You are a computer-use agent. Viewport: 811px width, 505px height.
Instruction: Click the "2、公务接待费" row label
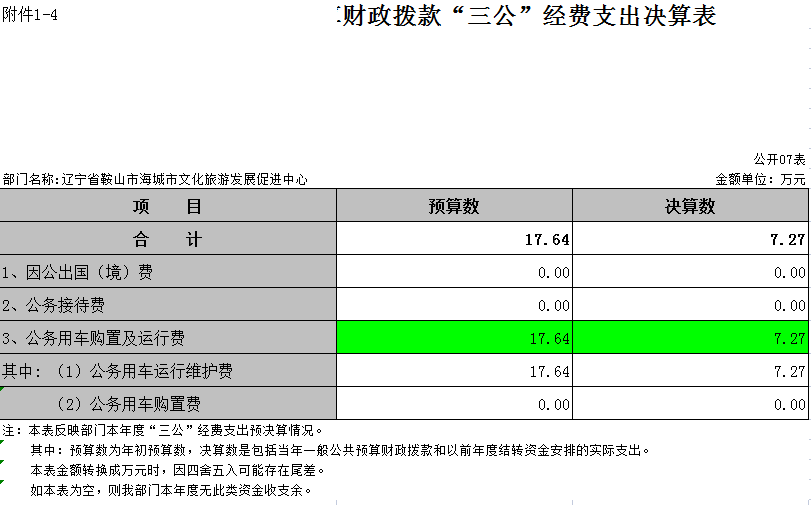168,305
